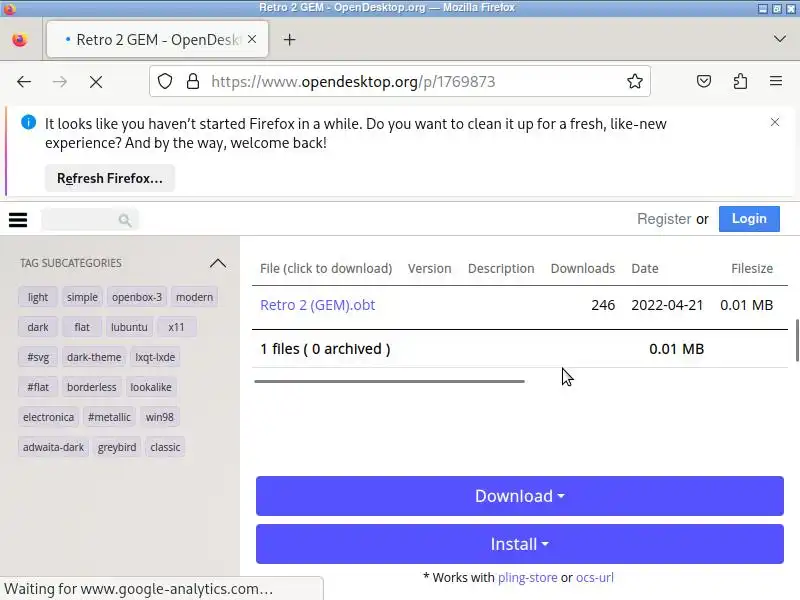
Task: Select the openbox-3 tag
Action: [x=137, y=297]
